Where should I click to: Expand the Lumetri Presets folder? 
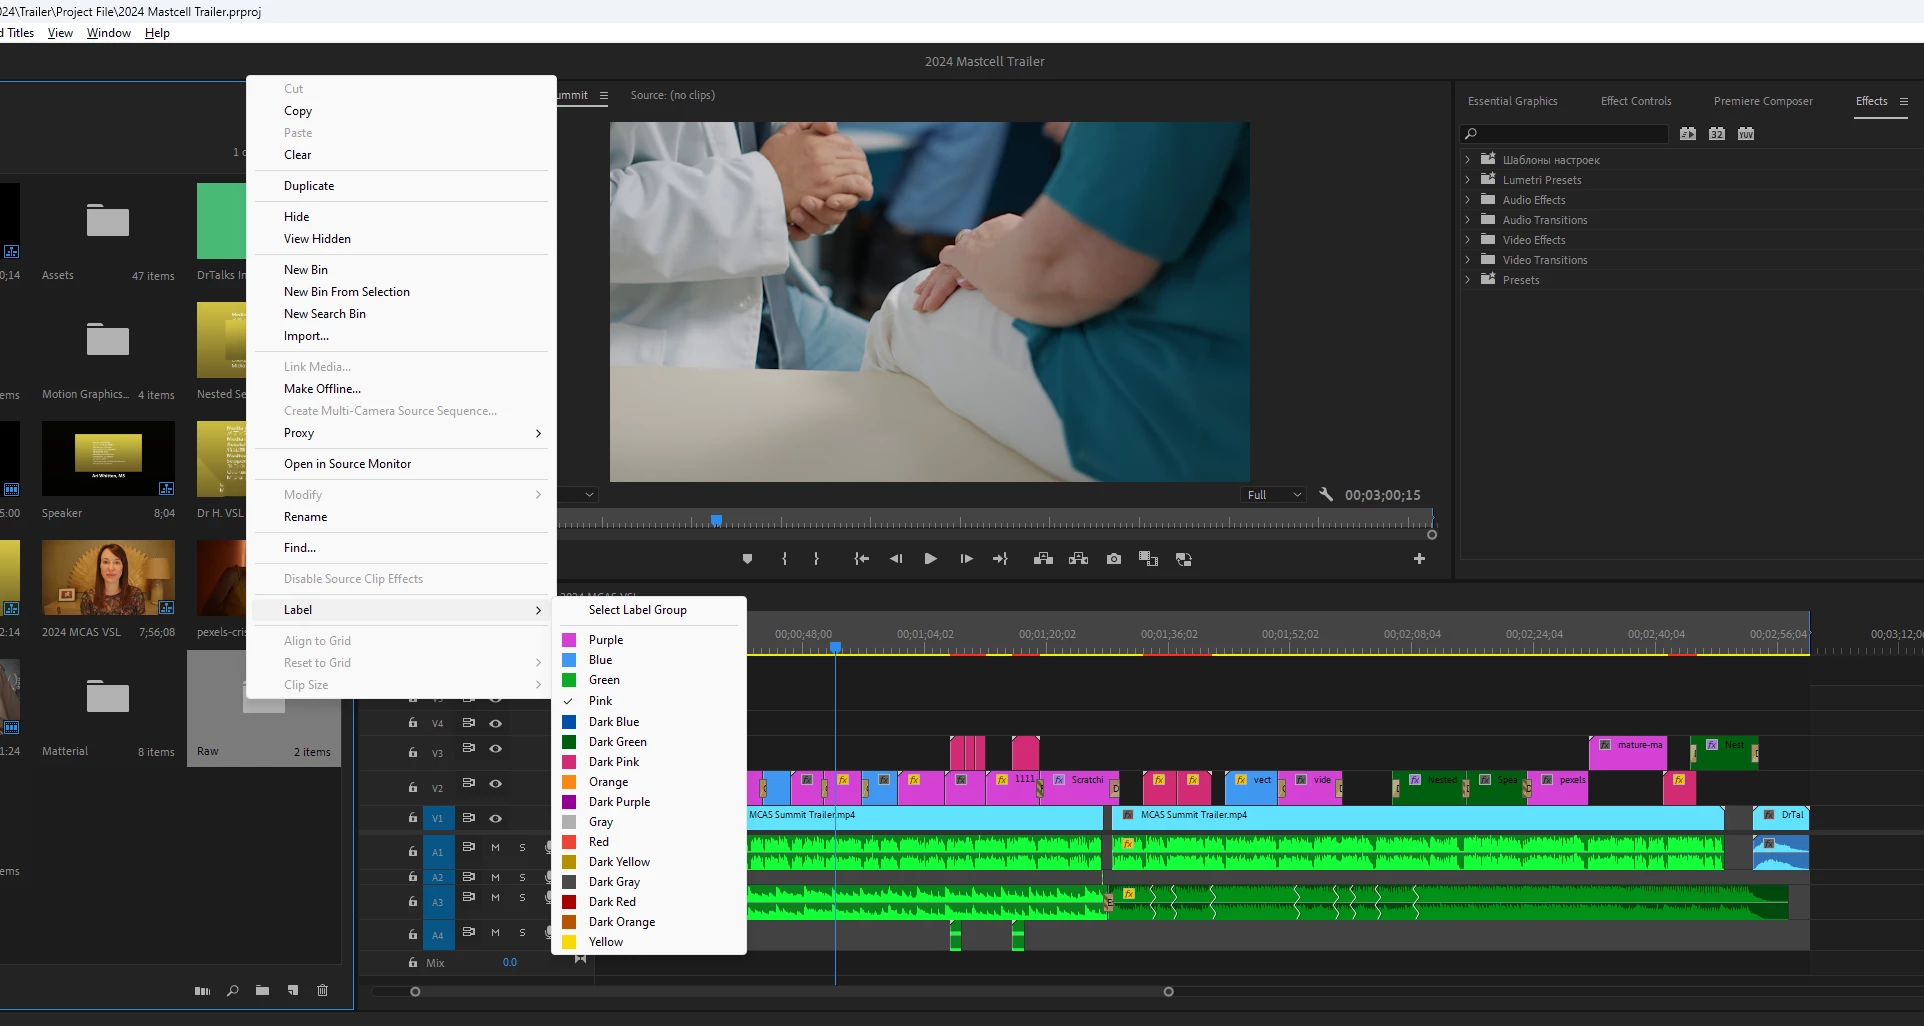[x=1468, y=180]
